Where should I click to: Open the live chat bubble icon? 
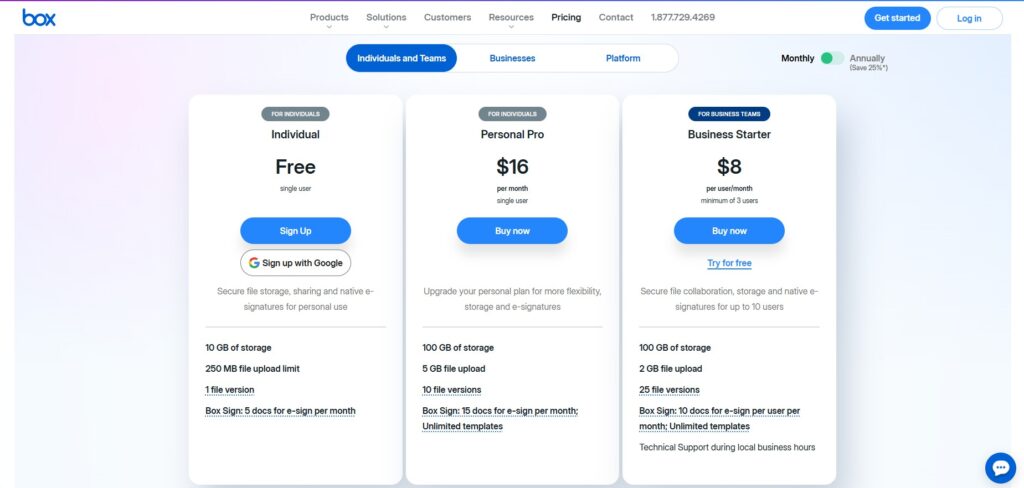point(1000,468)
